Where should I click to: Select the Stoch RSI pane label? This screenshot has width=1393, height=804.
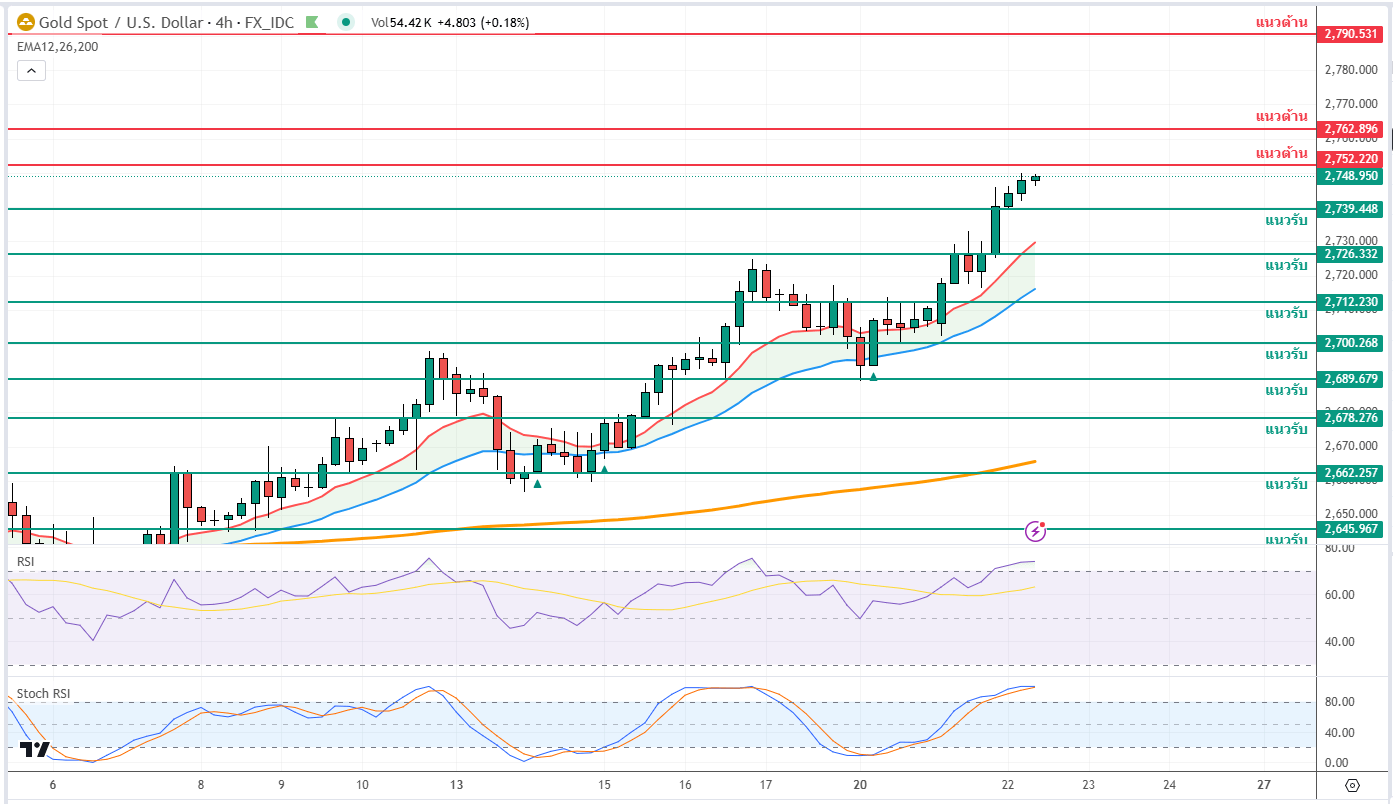tap(43, 693)
